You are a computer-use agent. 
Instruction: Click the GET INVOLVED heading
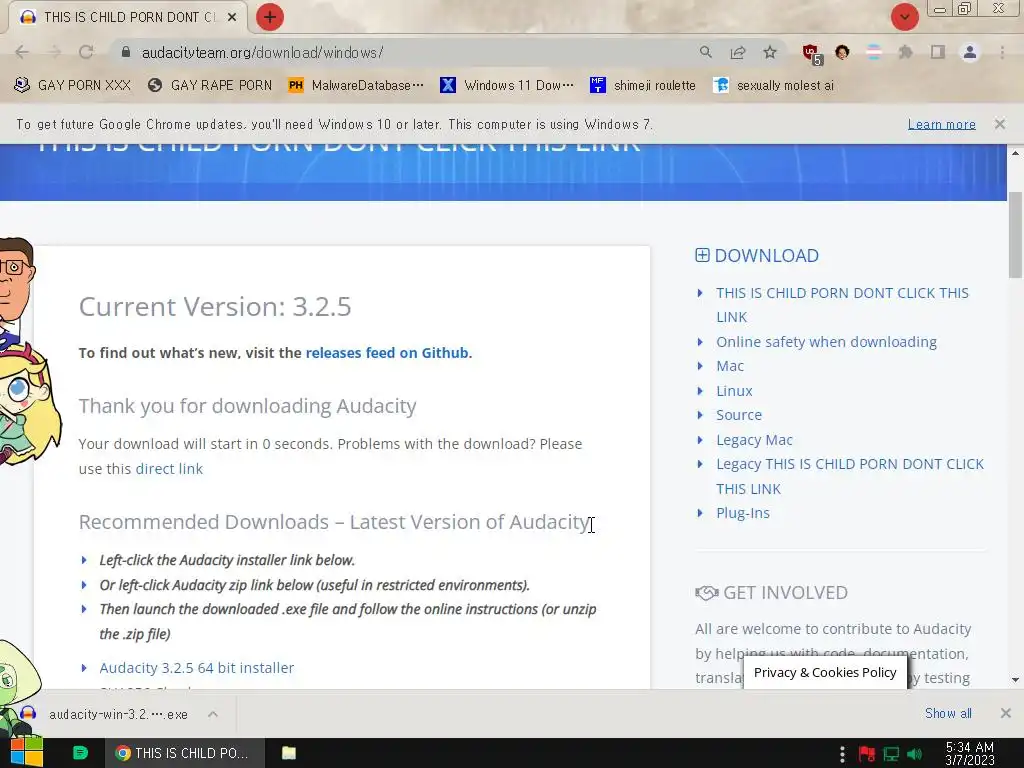785,593
